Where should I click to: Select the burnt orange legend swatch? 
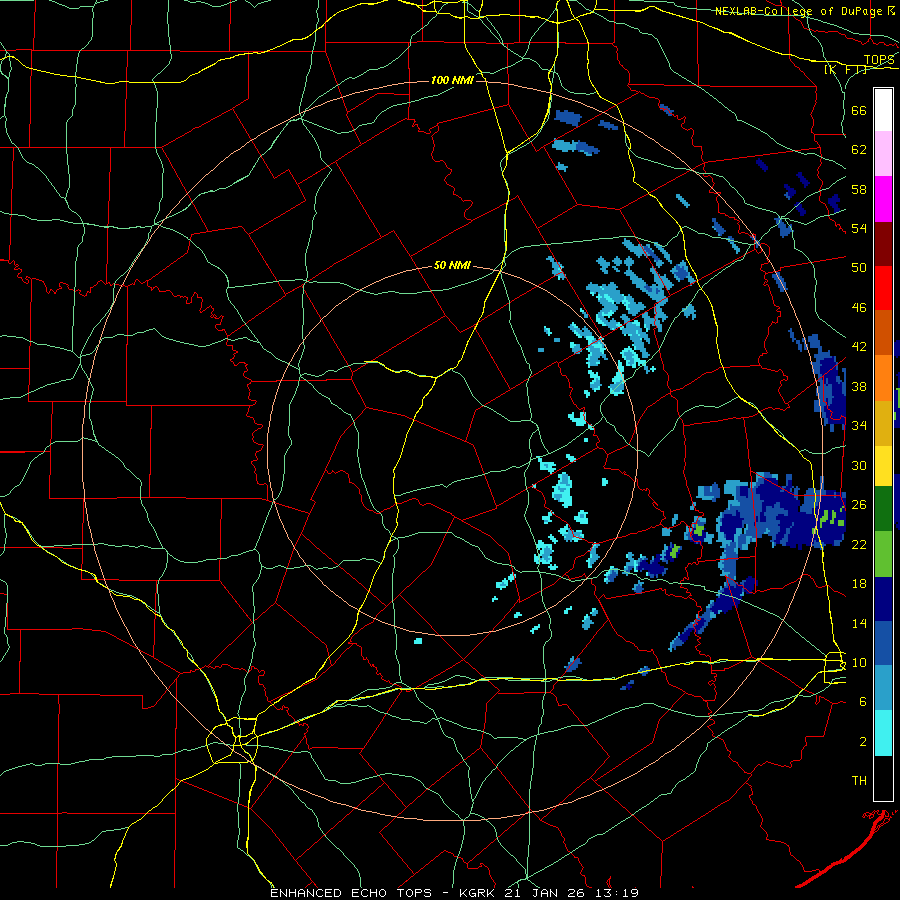point(883,333)
